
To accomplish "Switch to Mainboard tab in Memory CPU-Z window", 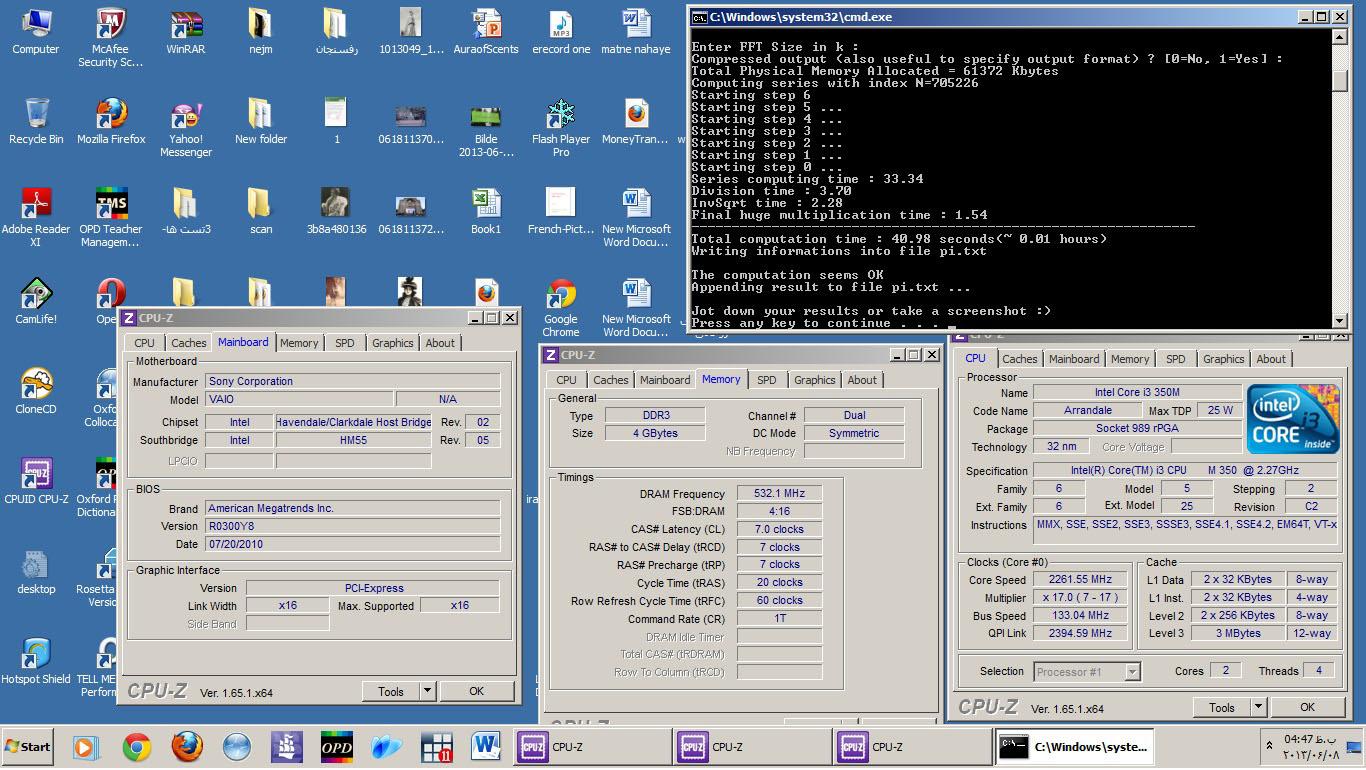I will [x=665, y=380].
